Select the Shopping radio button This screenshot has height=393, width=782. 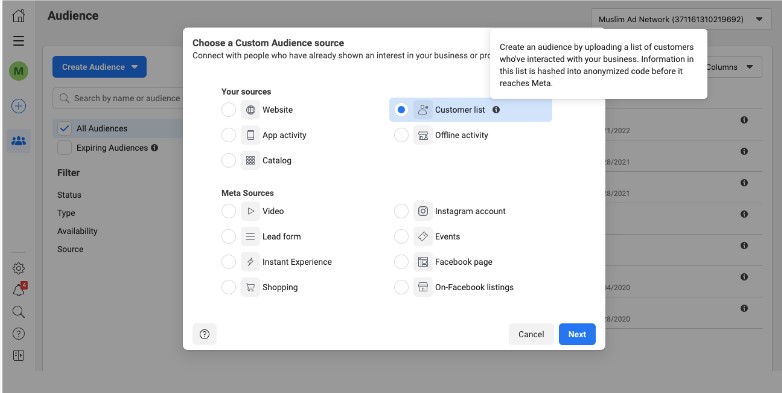click(x=228, y=287)
